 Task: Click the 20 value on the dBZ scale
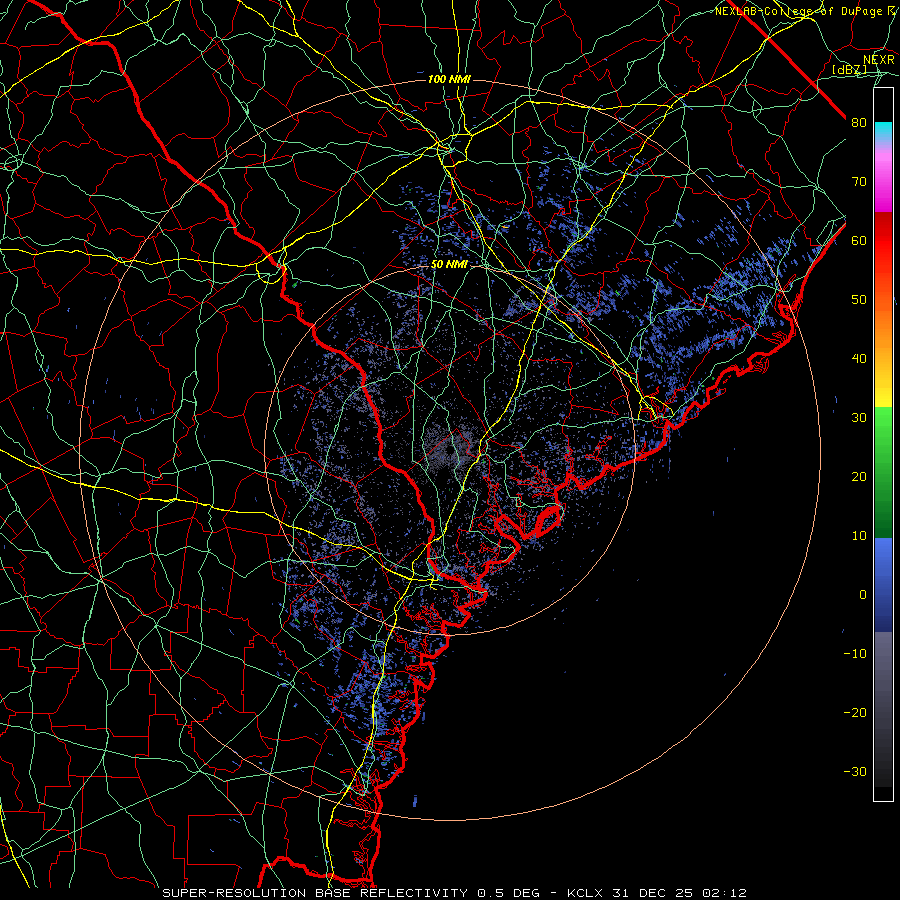pos(859,477)
